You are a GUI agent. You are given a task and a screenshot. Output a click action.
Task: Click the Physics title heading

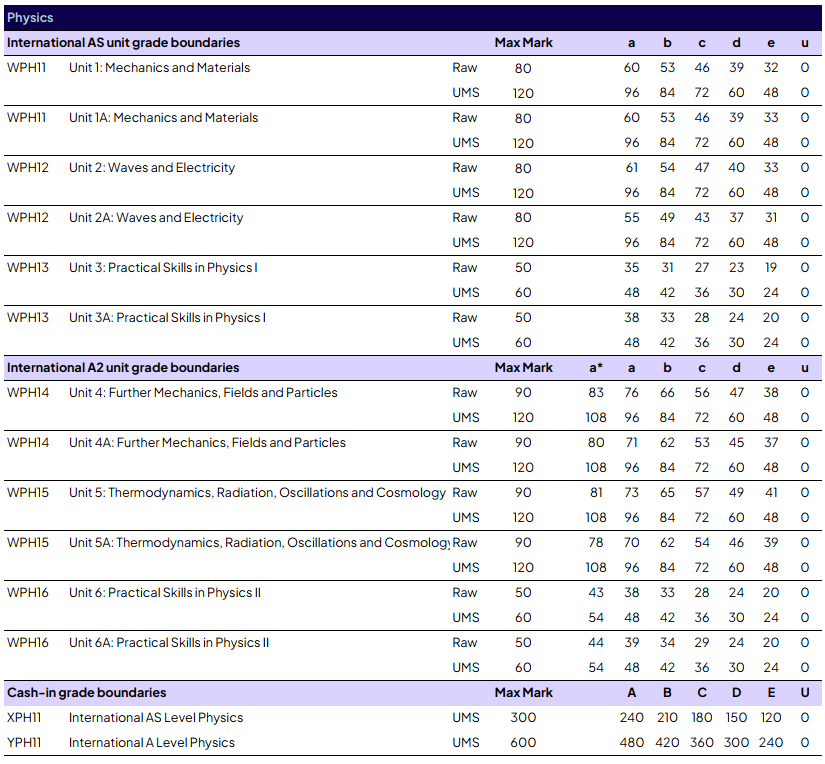click(x=30, y=18)
